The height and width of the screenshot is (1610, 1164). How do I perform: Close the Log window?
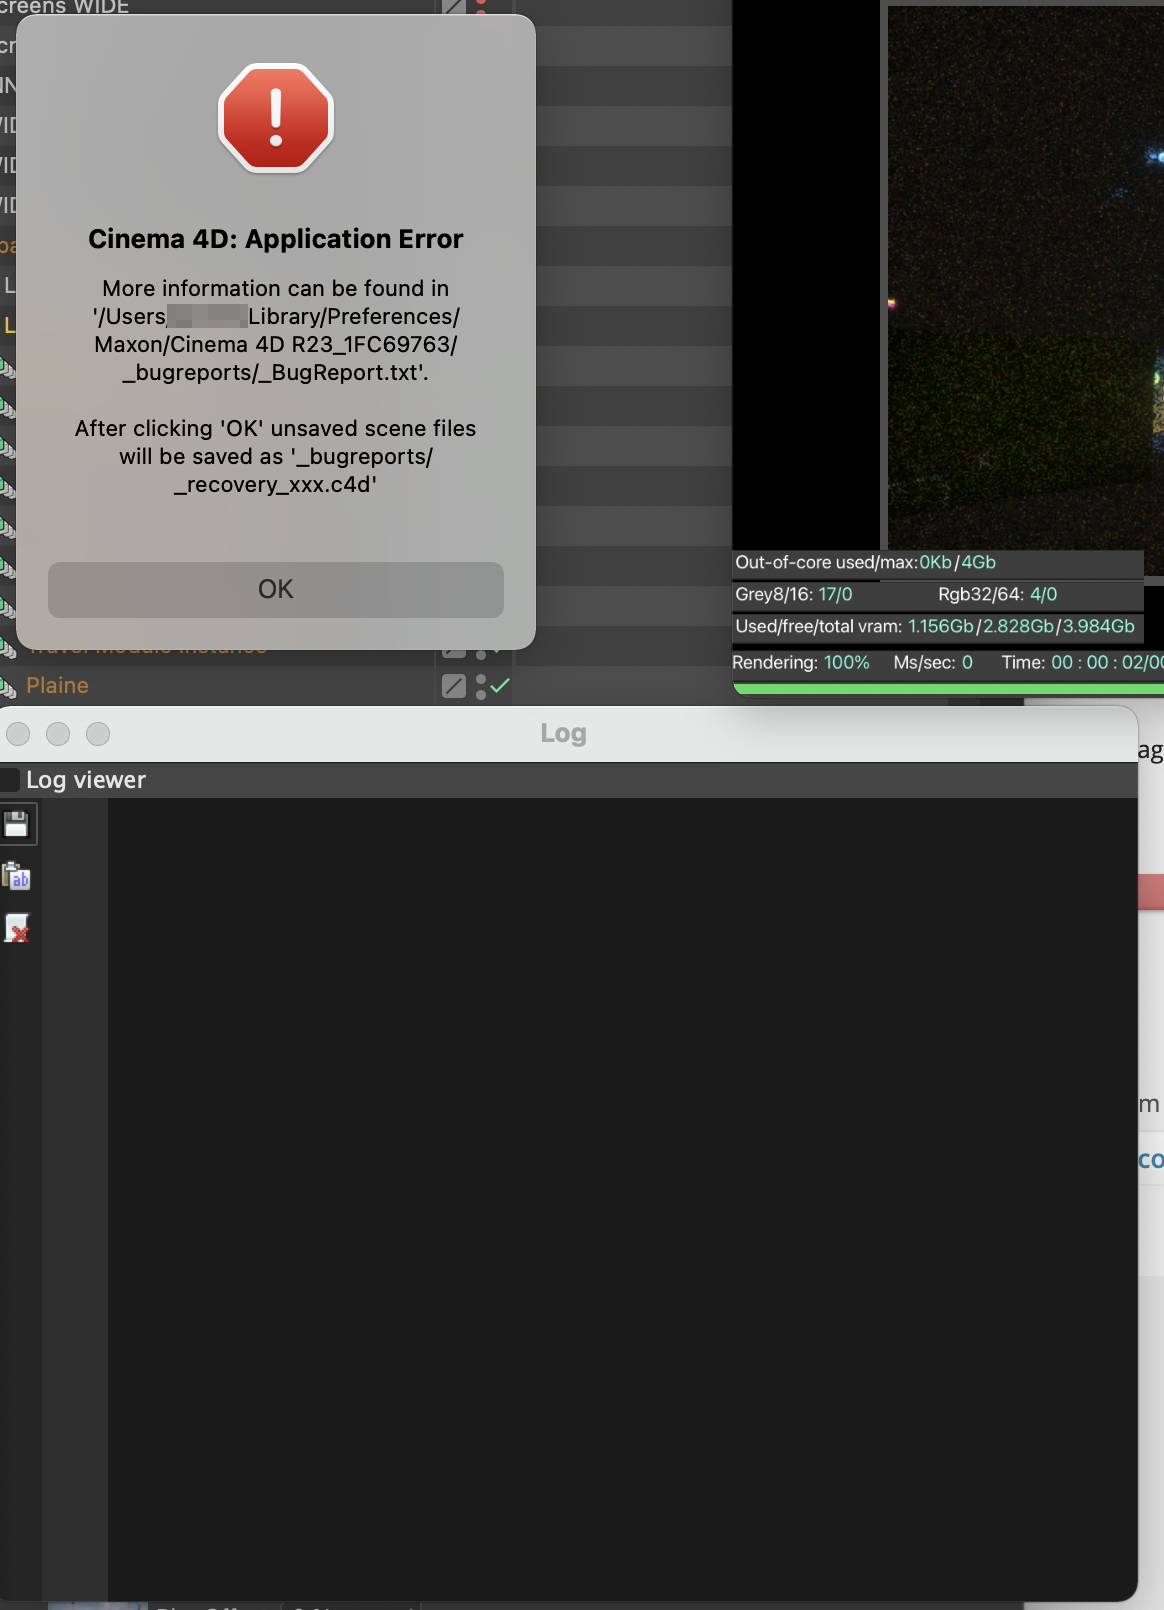18,734
